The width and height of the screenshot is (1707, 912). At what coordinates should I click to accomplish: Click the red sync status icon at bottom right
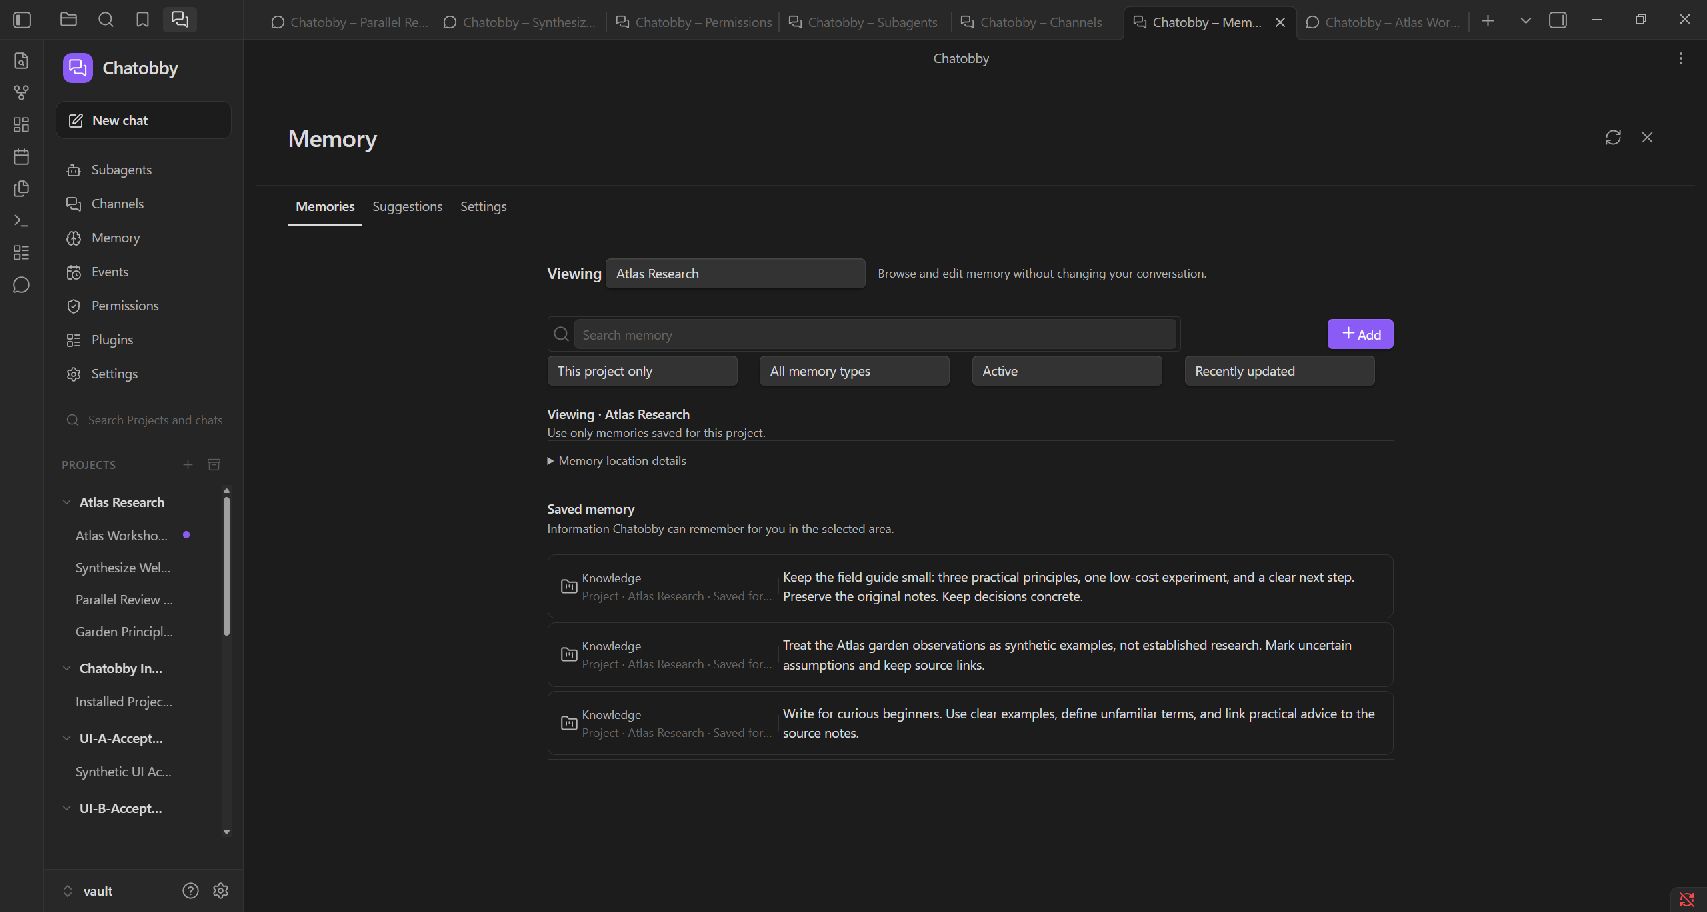1687,899
